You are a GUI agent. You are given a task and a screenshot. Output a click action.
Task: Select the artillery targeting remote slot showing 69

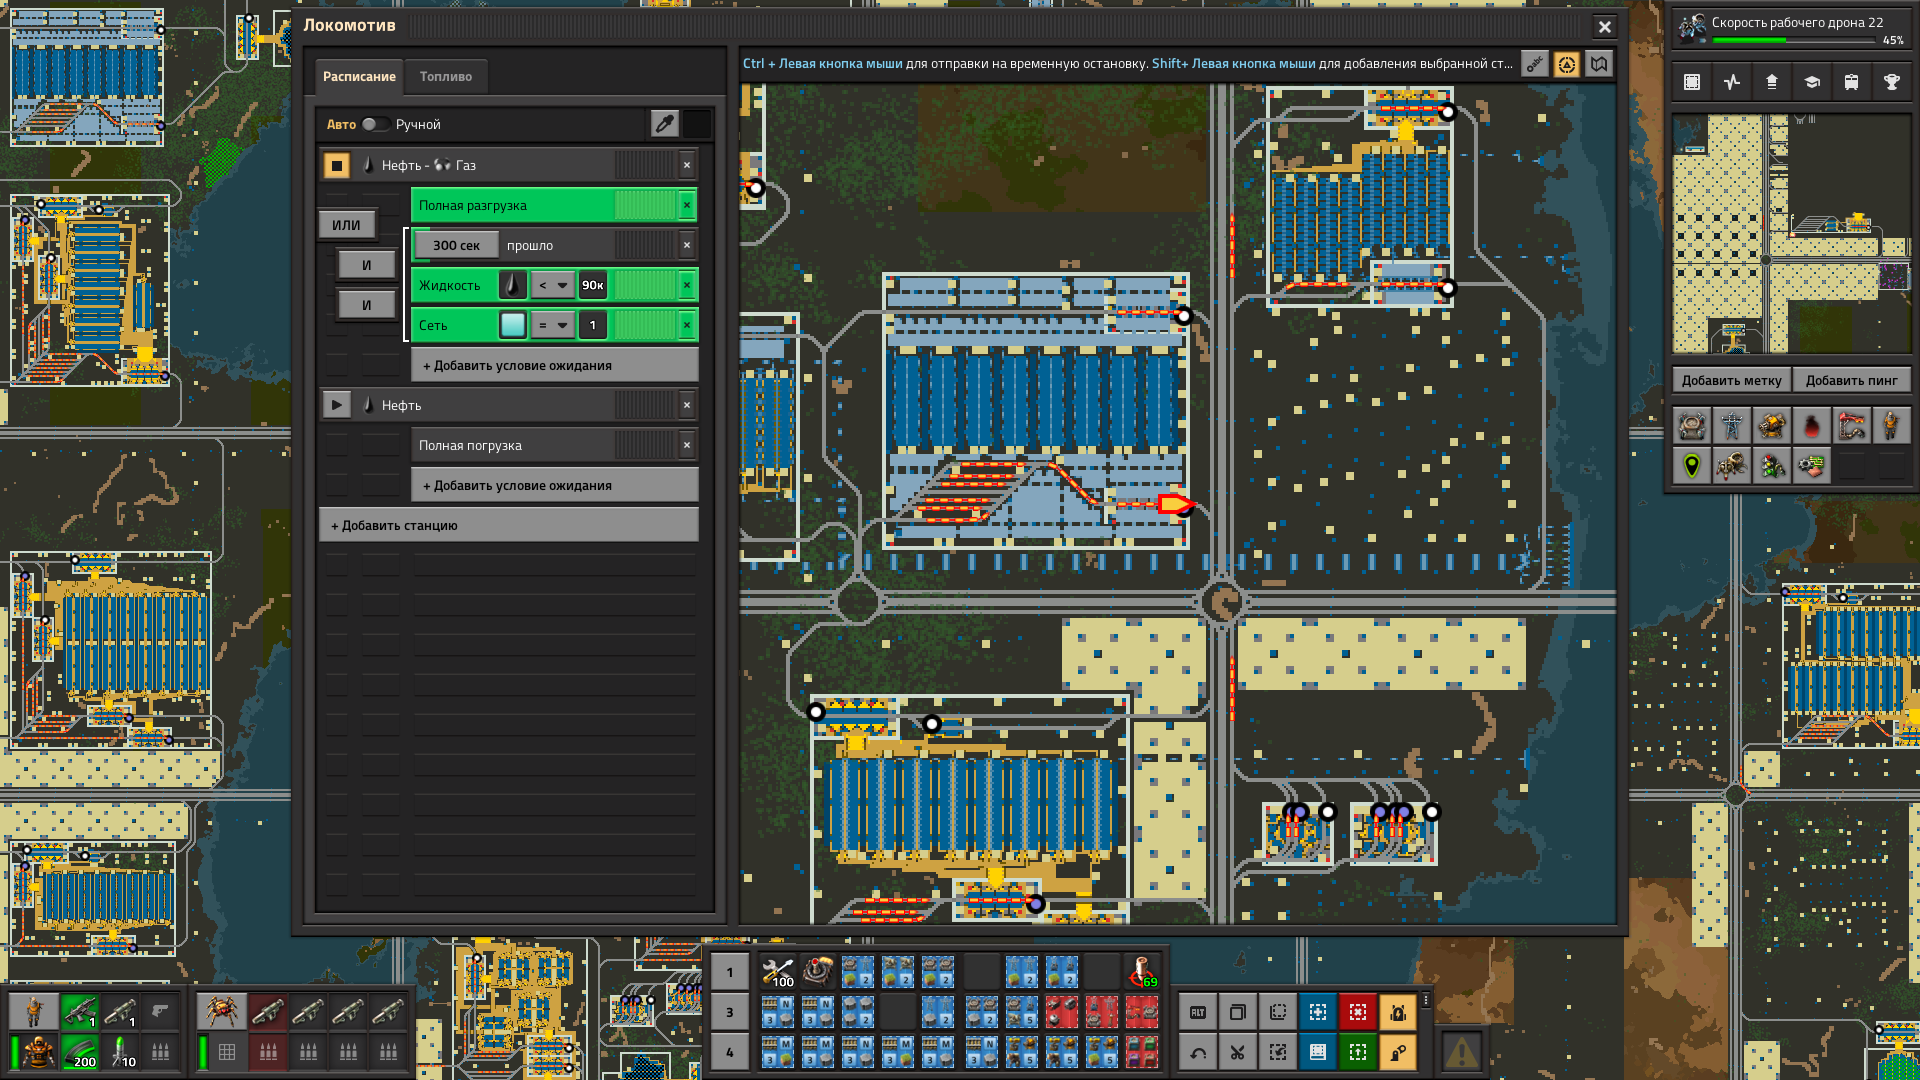1142,972
